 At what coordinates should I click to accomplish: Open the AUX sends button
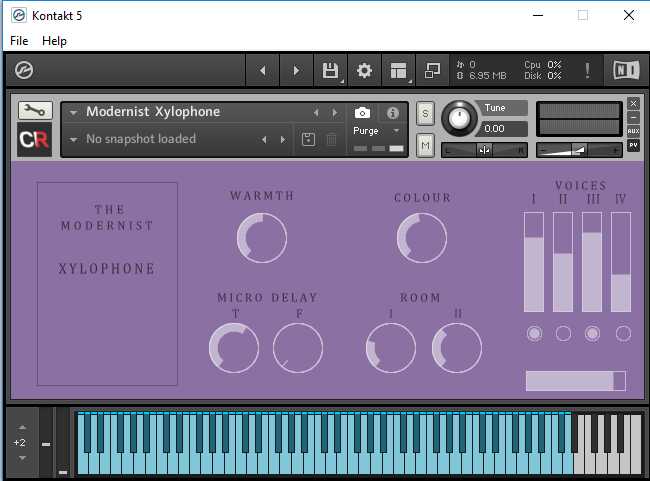[x=633, y=131]
